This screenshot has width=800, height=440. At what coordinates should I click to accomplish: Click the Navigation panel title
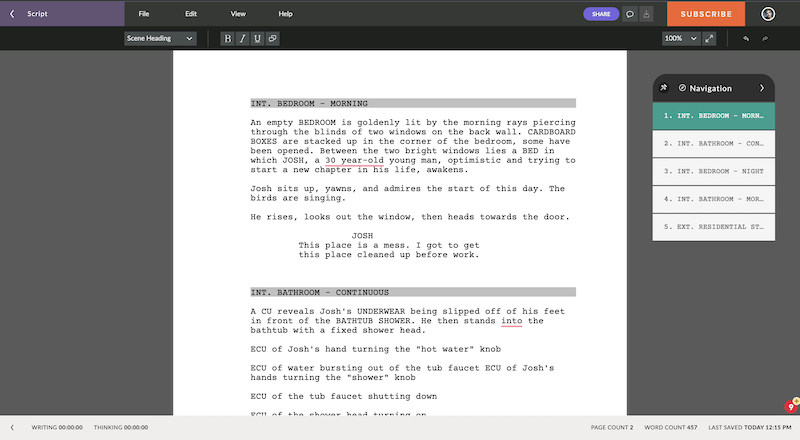tap(710, 88)
